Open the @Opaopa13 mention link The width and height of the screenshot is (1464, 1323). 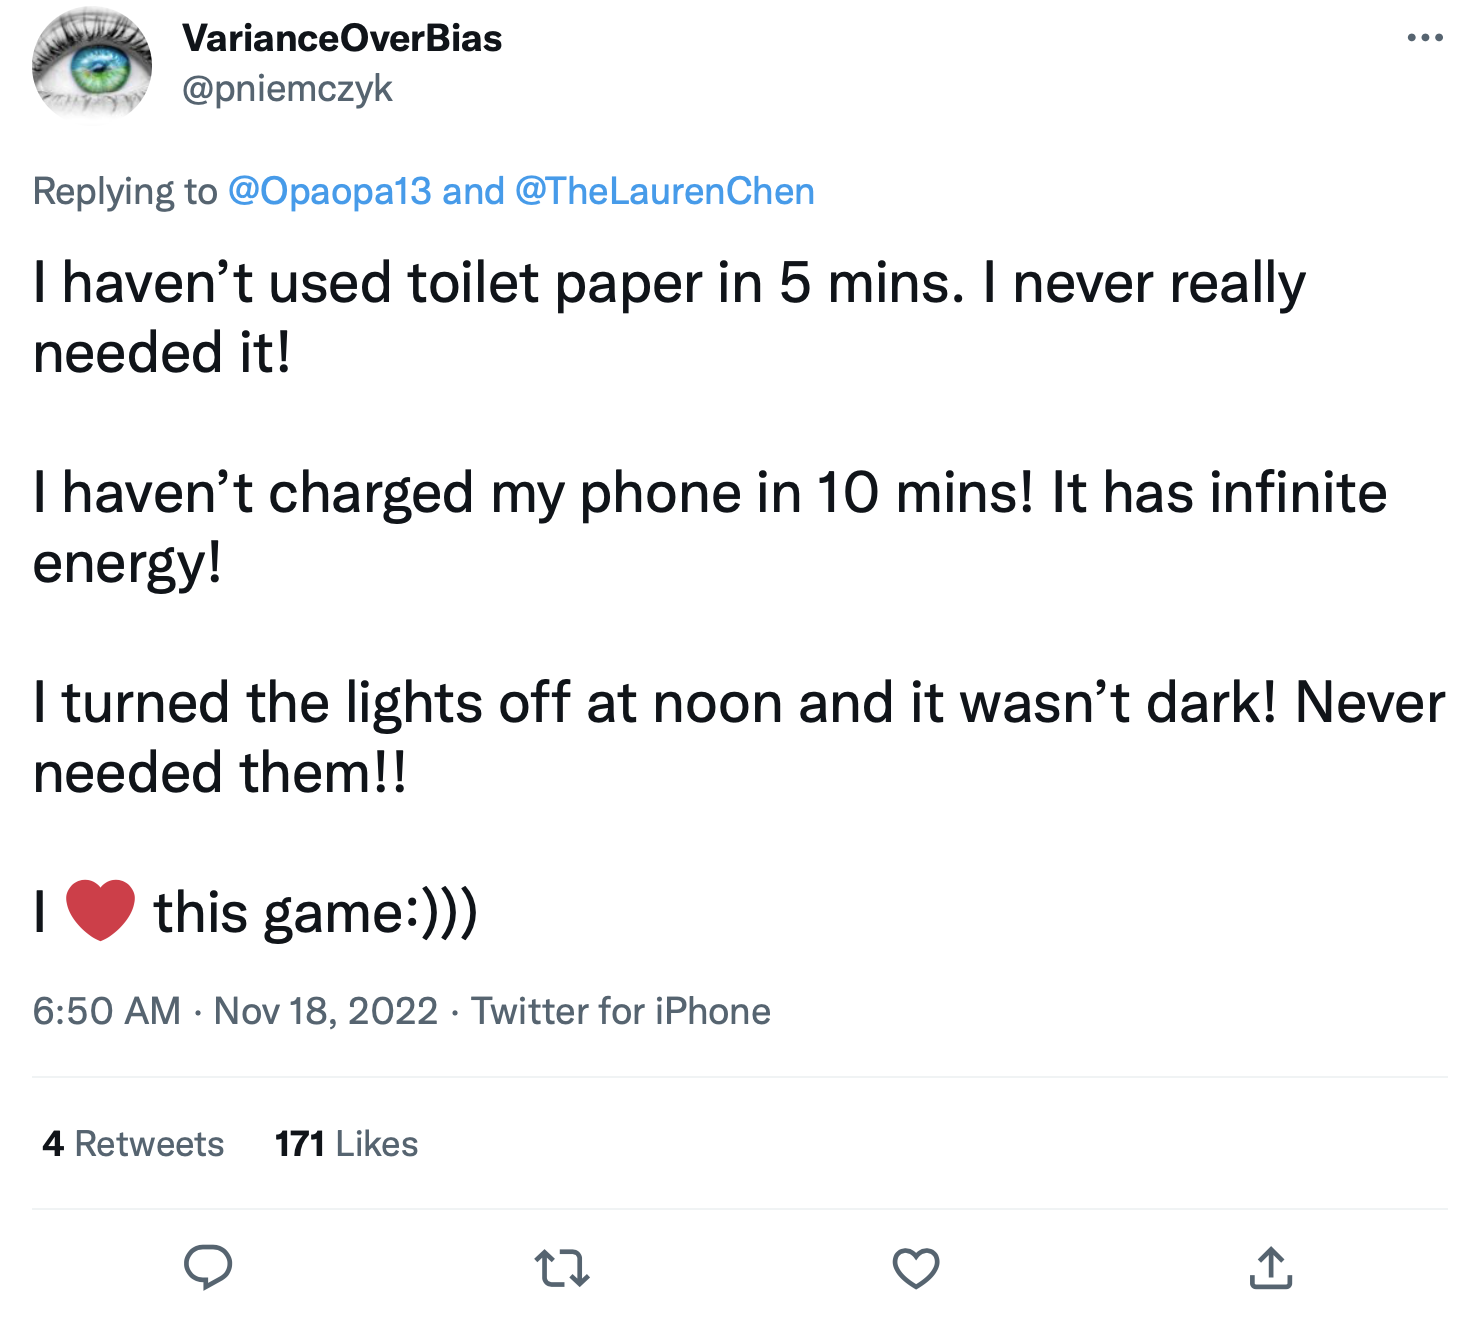pos(330,191)
